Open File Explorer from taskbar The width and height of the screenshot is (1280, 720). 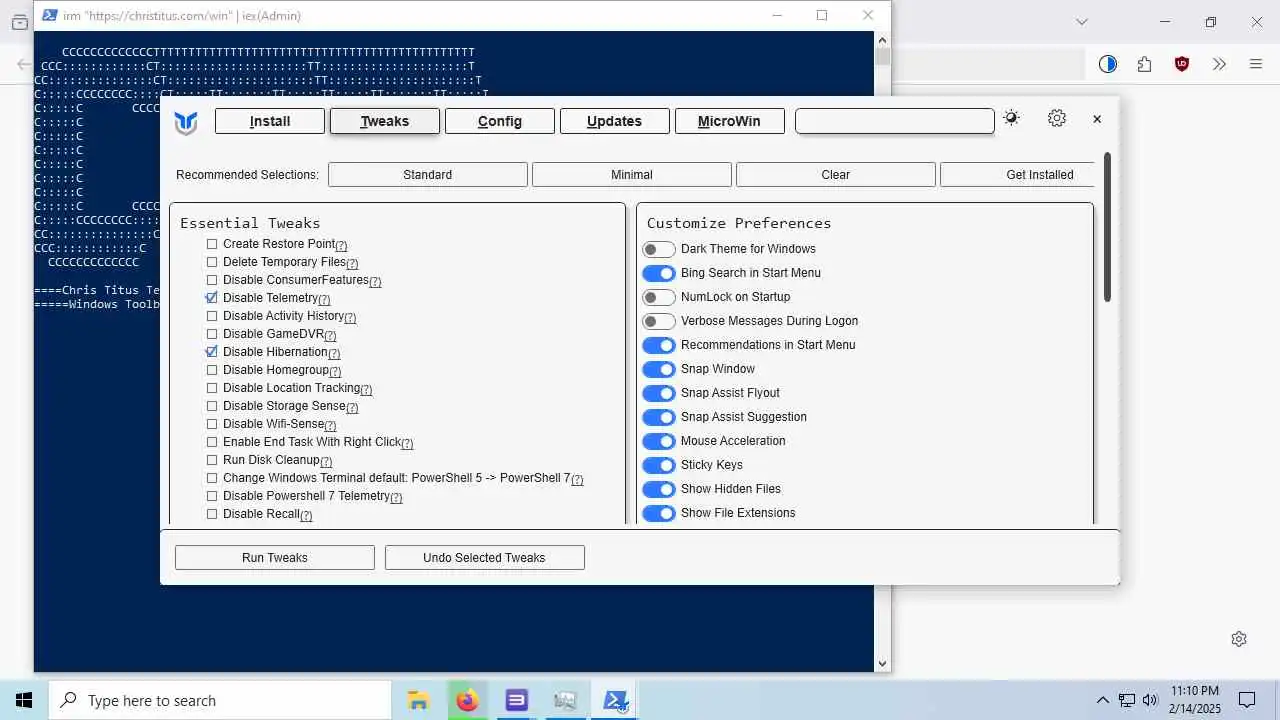[417, 700]
